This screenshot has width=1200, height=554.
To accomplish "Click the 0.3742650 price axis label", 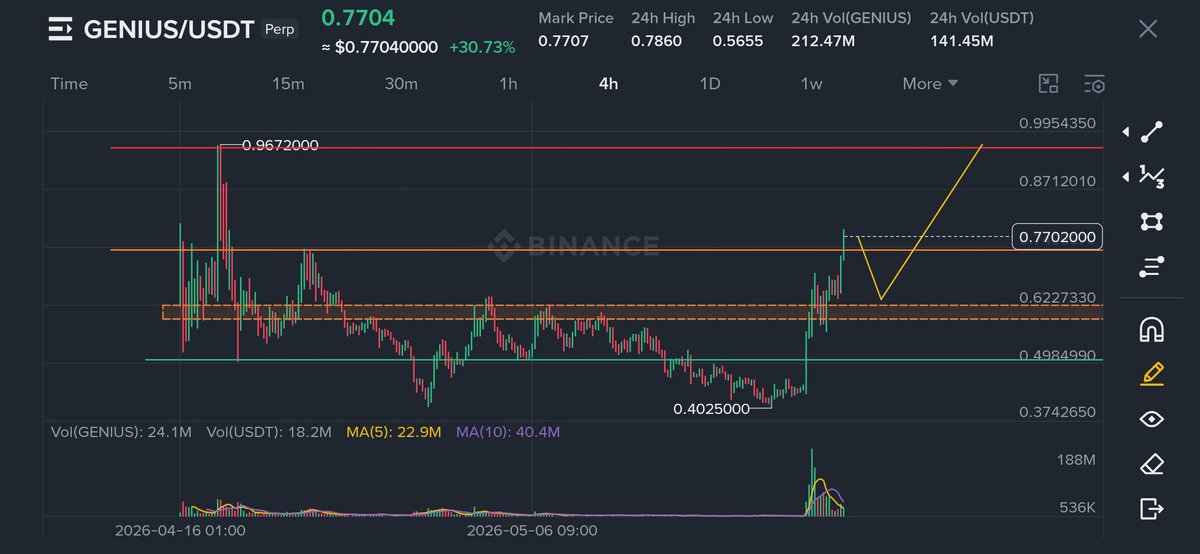I will 1059,412.
